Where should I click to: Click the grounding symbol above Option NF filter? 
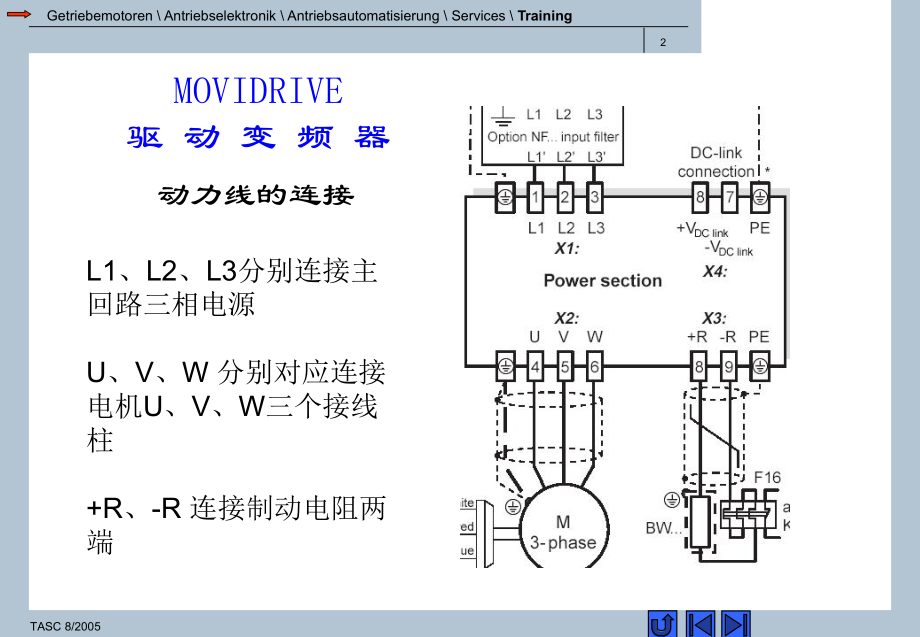click(503, 117)
